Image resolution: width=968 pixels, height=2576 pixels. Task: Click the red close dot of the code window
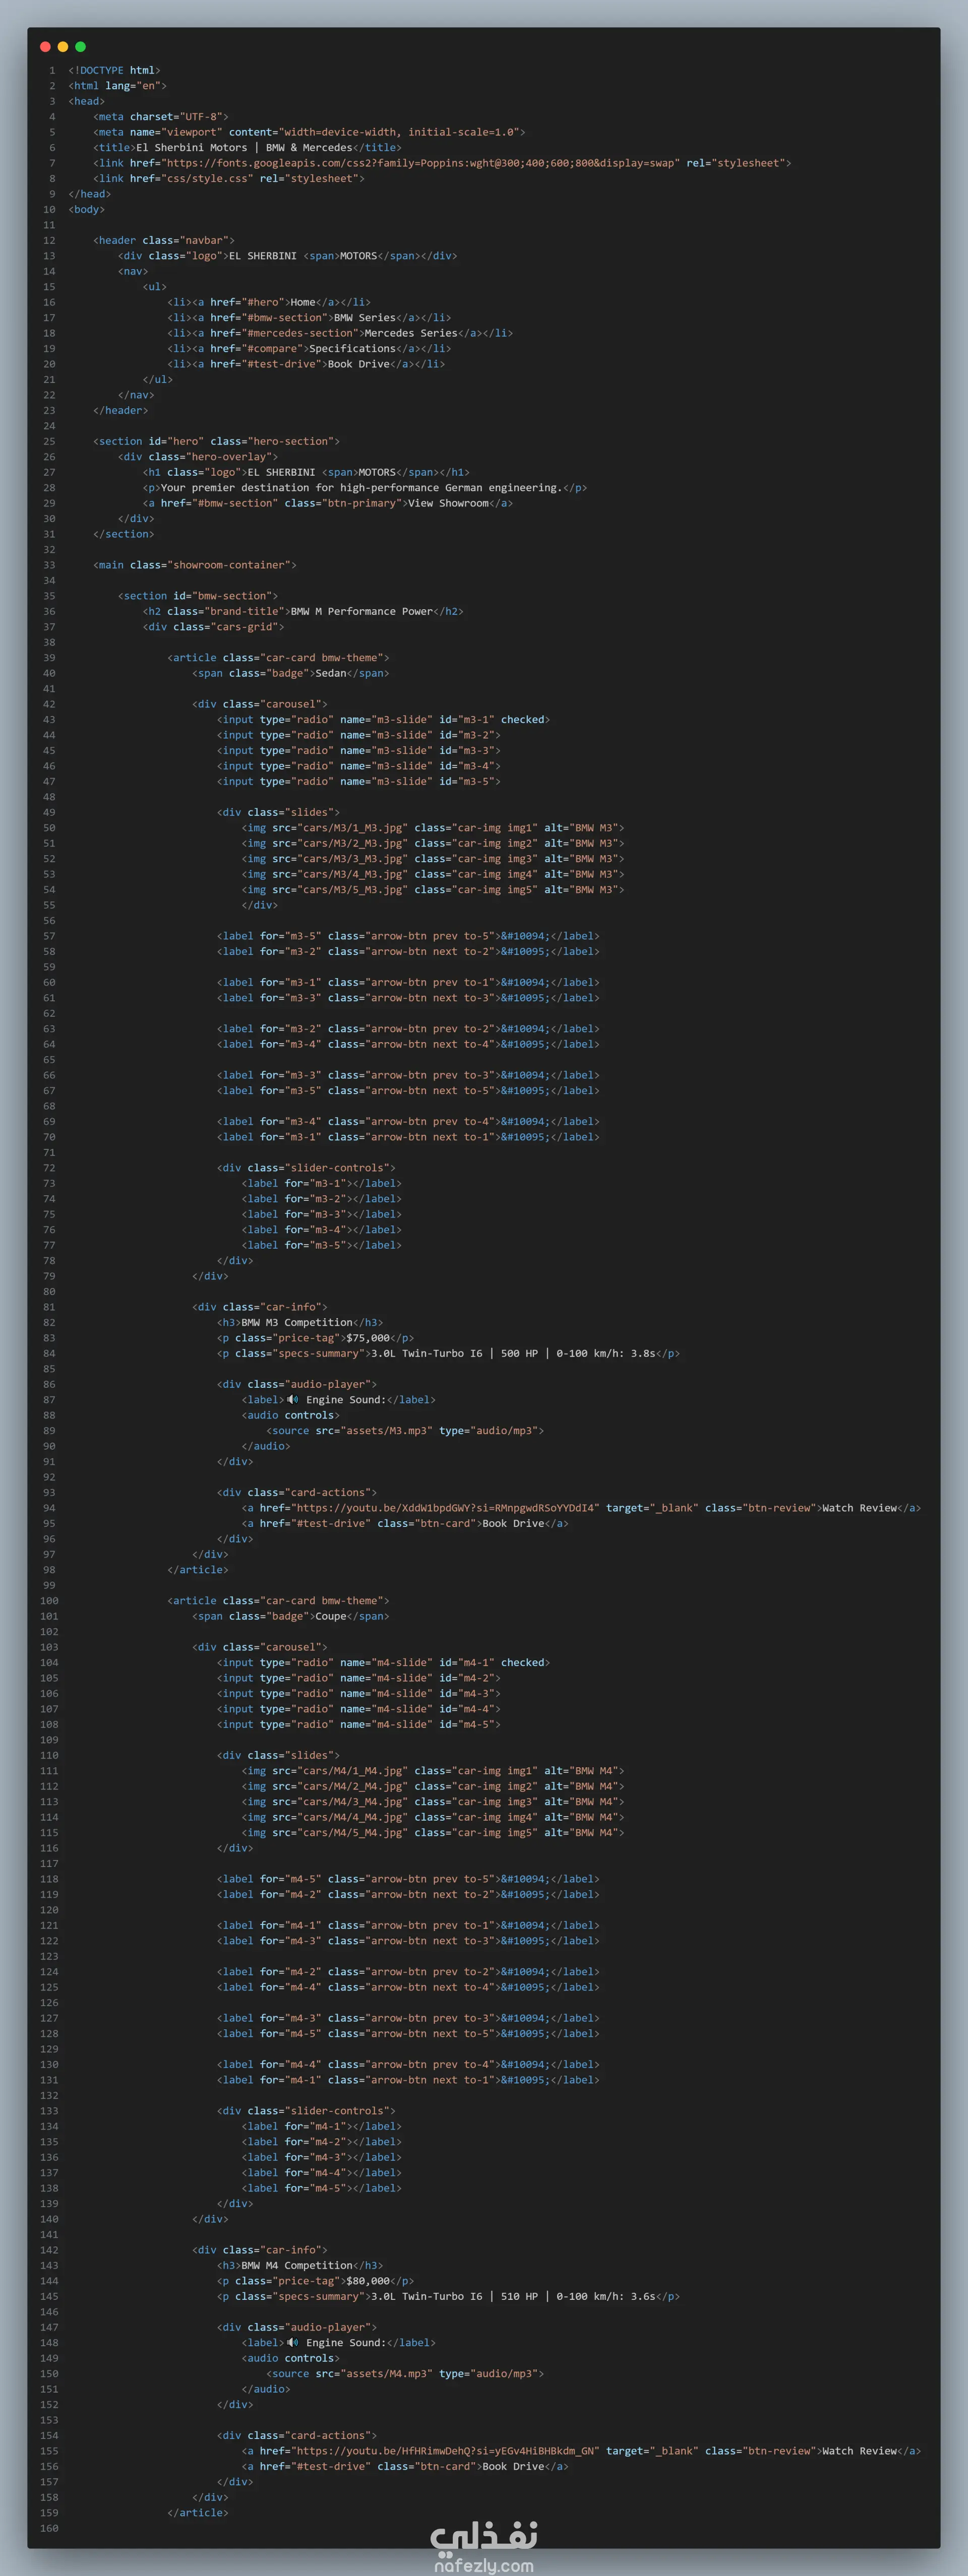click(45, 47)
